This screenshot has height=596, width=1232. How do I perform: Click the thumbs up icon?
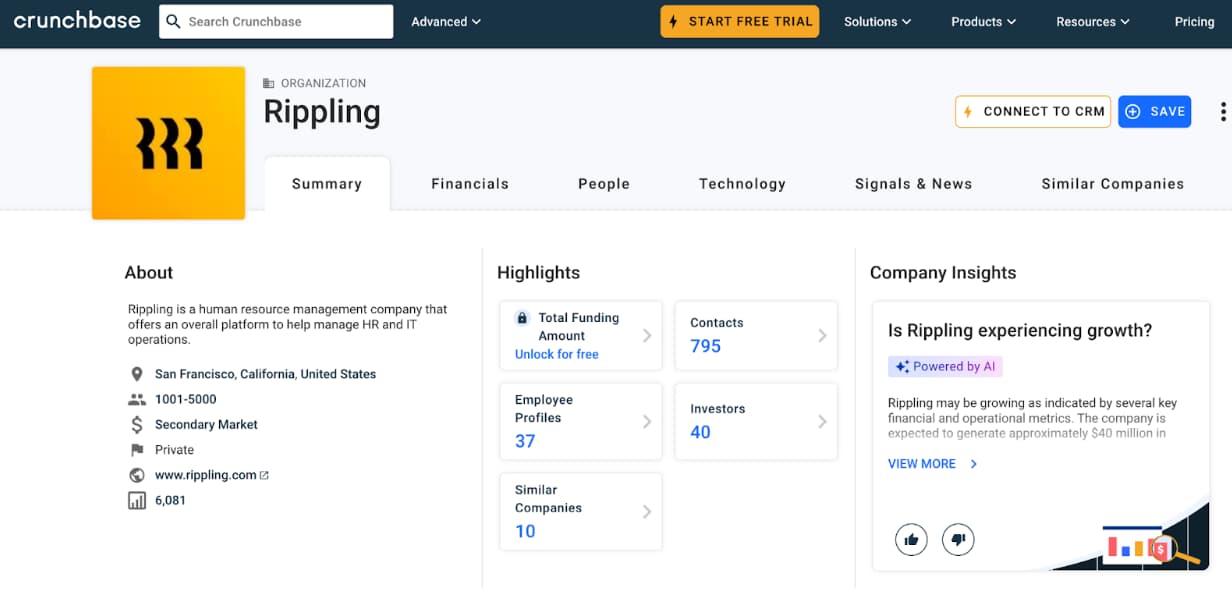tap(911, 540)
